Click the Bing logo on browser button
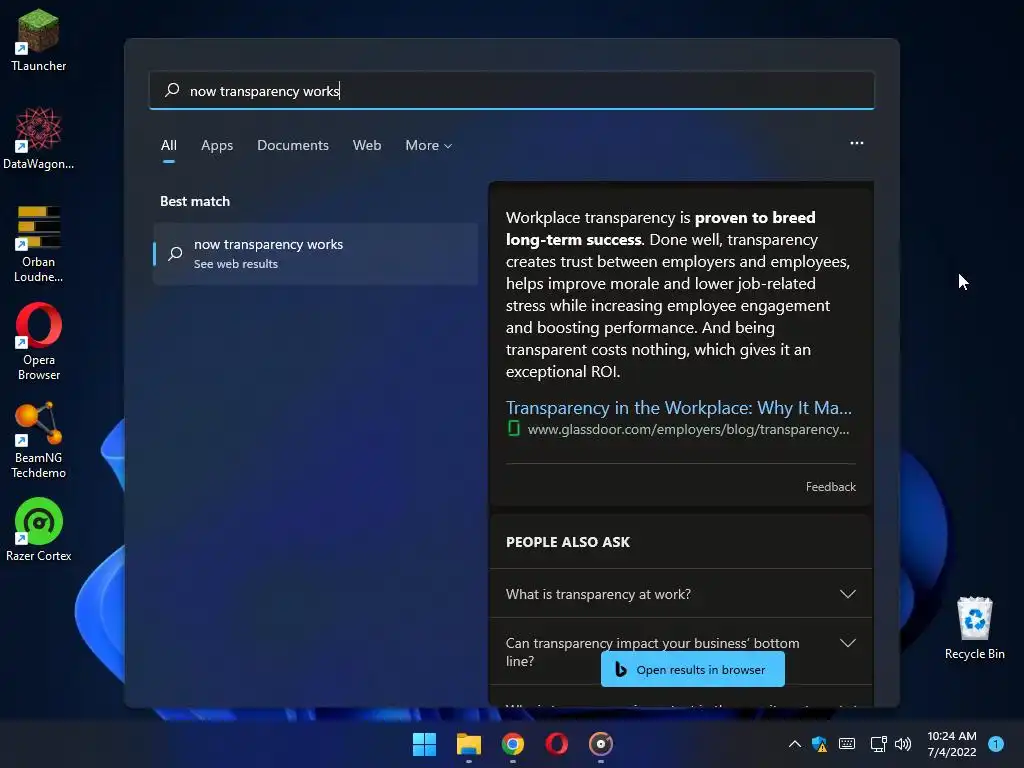1024x768 pixels. click(620, 669)
